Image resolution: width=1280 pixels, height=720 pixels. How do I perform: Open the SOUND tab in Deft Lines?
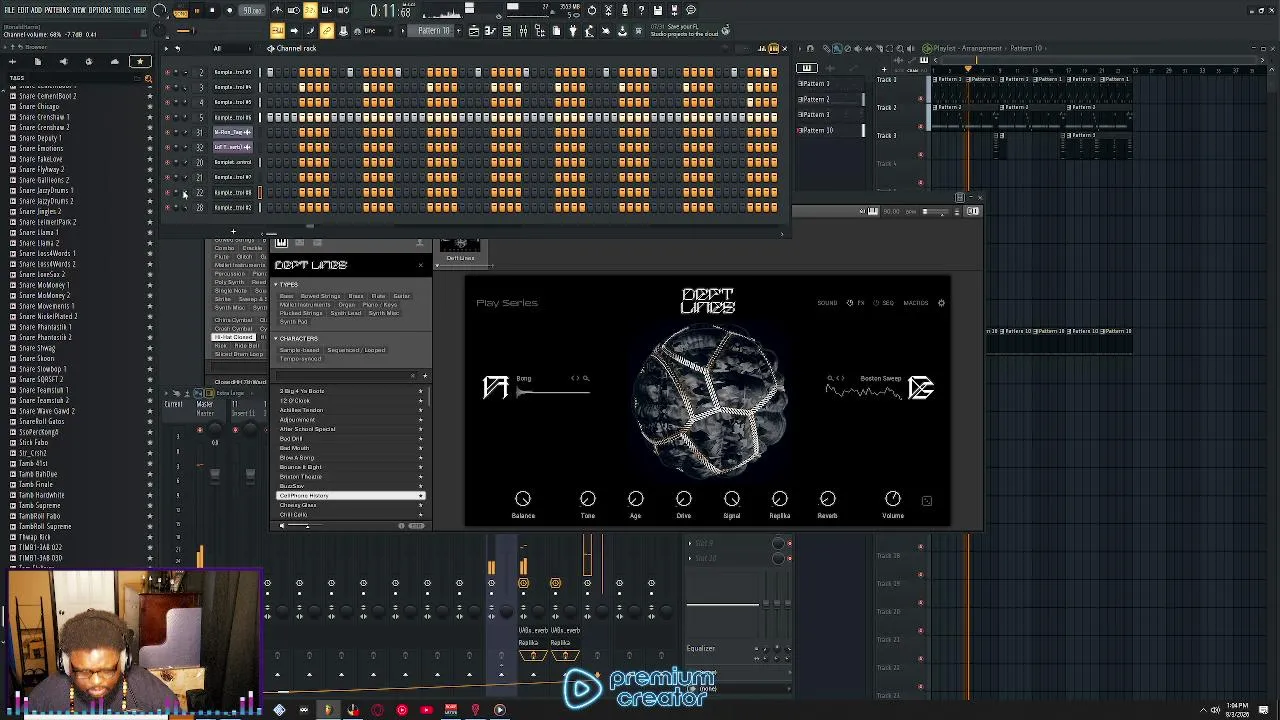827,303
